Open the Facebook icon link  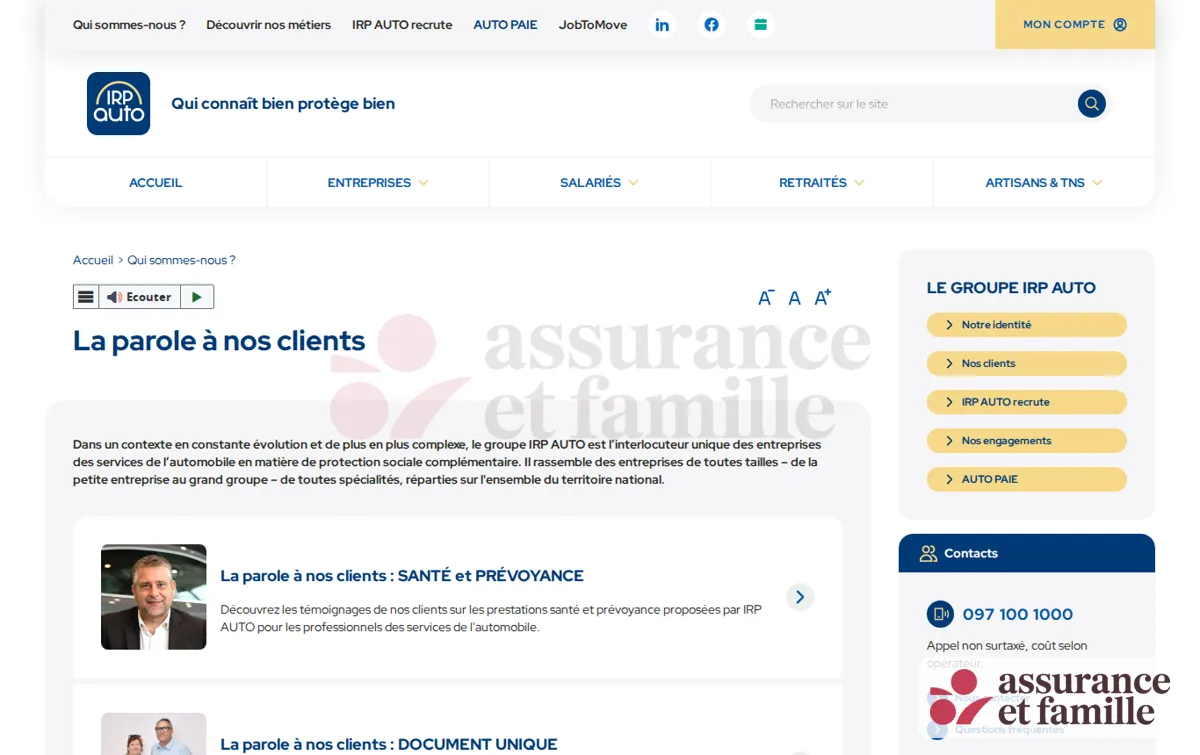(711, 25)
